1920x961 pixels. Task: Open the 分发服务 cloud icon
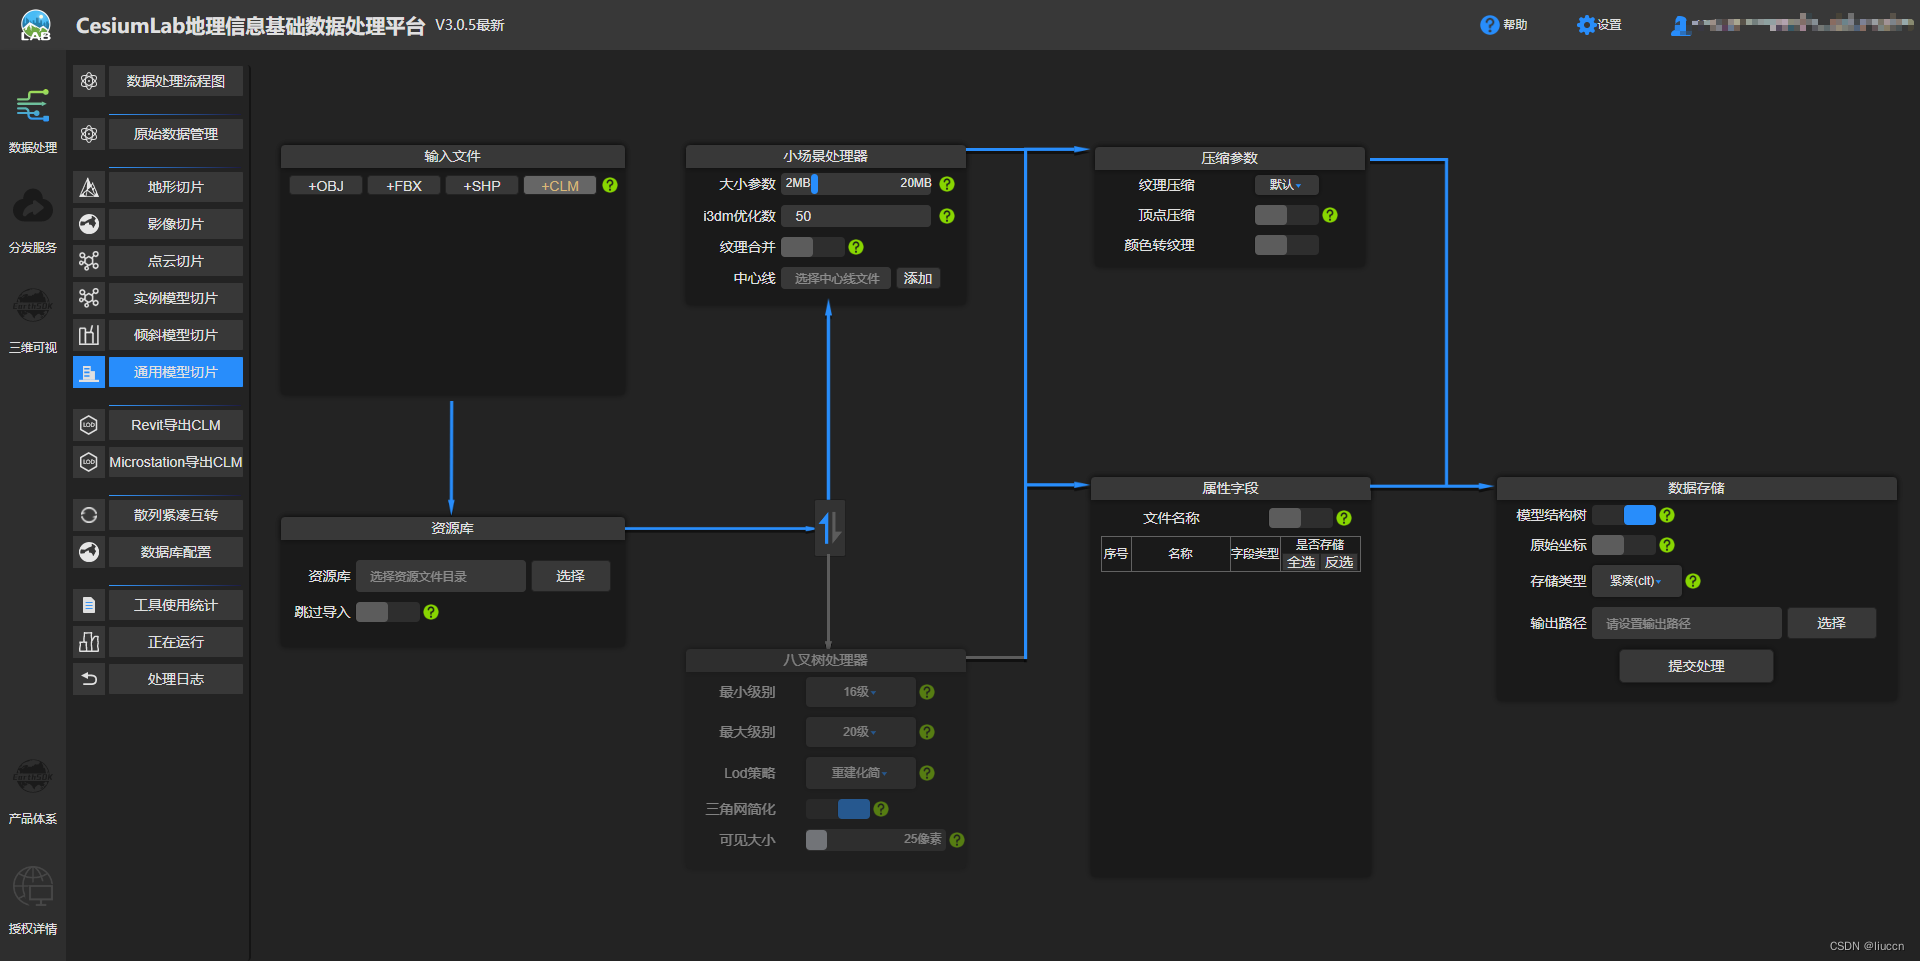[33, 206]
